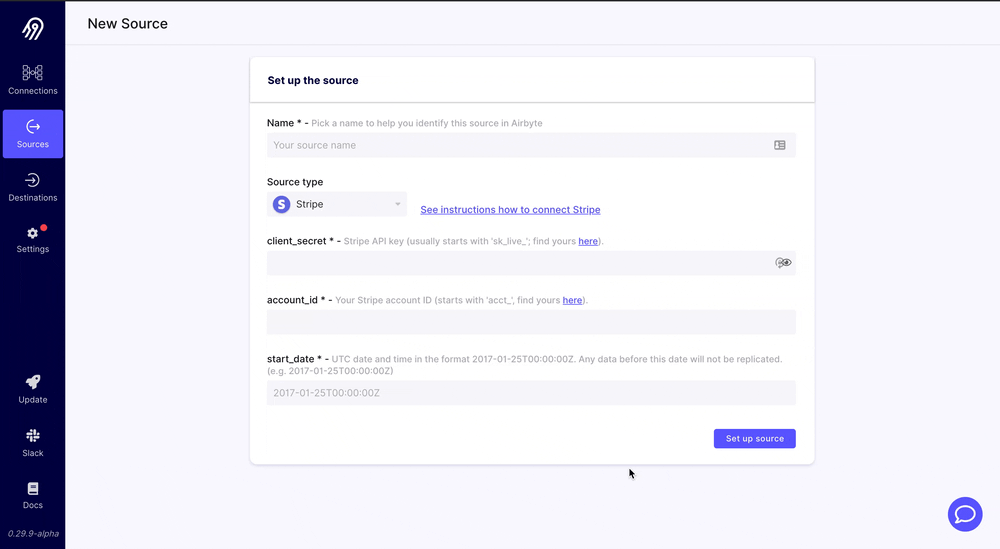Screen dimensions: 1000x549
Task: Go to Sources in the sidebar
Action: (33, 134)
